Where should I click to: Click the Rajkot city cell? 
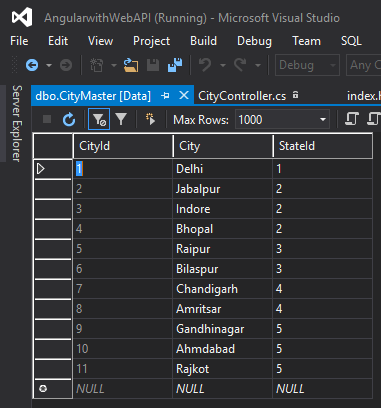(223, 369)
